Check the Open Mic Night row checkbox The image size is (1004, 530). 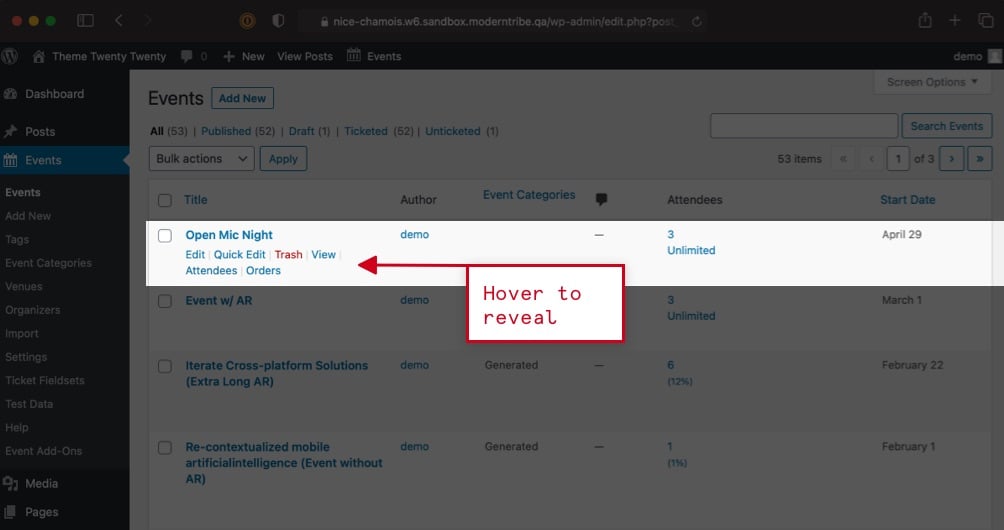(165, 236)
